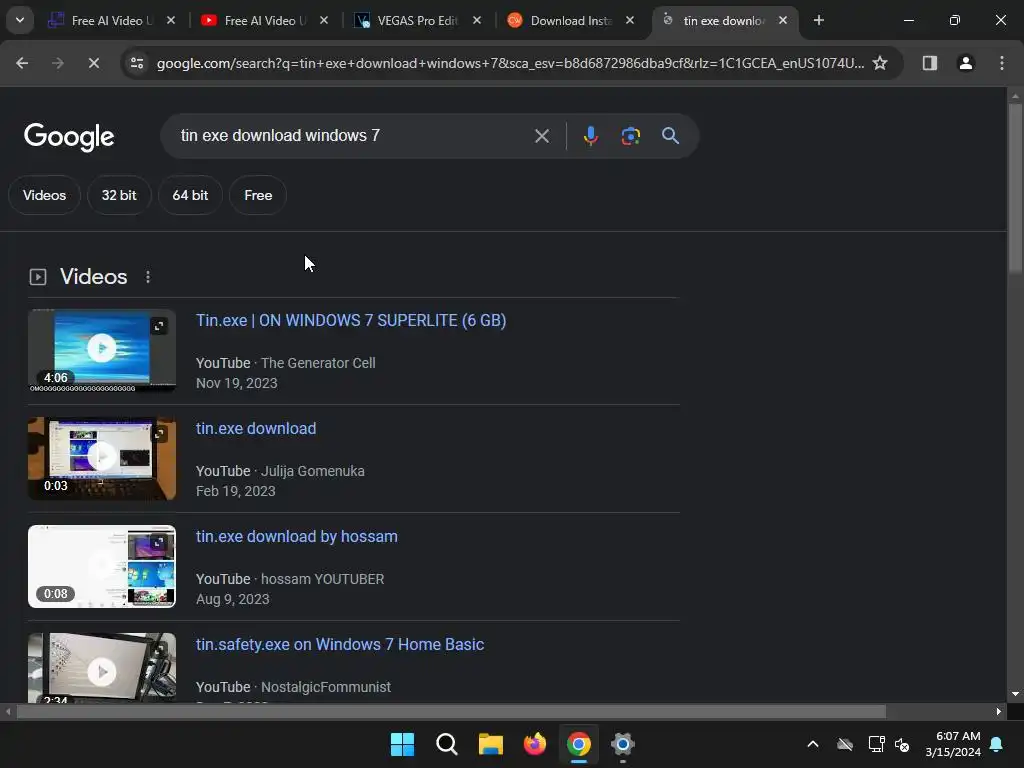Click the scroll down arrow
The width and height of the screenshot is (1024, 768).
point(1015,694)
